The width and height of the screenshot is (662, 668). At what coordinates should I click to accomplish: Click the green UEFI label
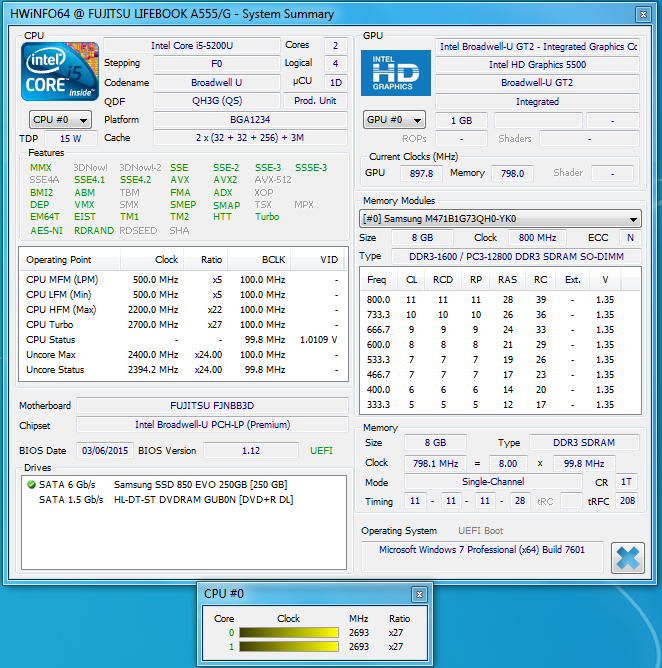coord(321,451)
